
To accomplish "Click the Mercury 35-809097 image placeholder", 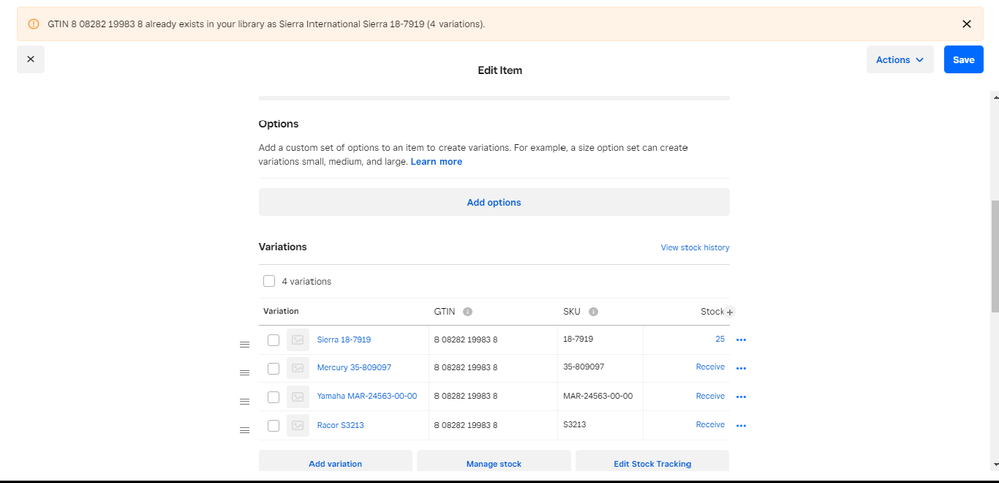I will pyautogui.click(x=297, y=368).
